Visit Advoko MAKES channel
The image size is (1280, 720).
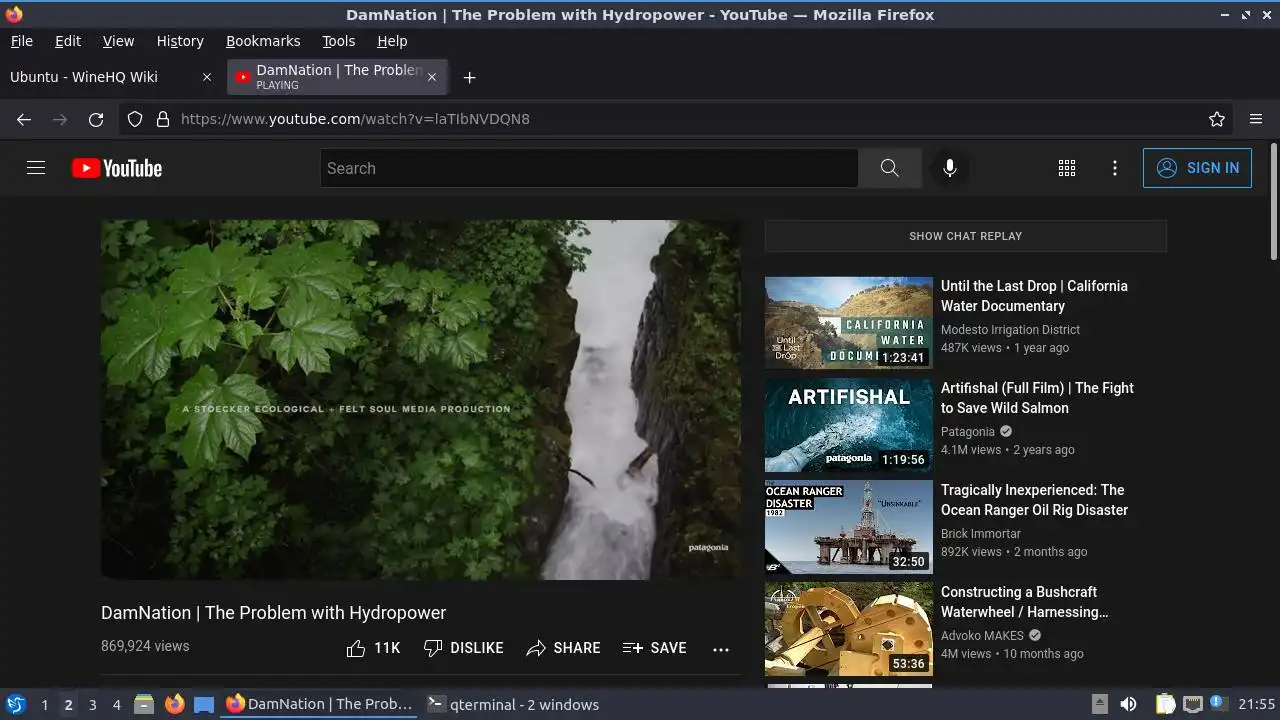[x=983, y=636]
